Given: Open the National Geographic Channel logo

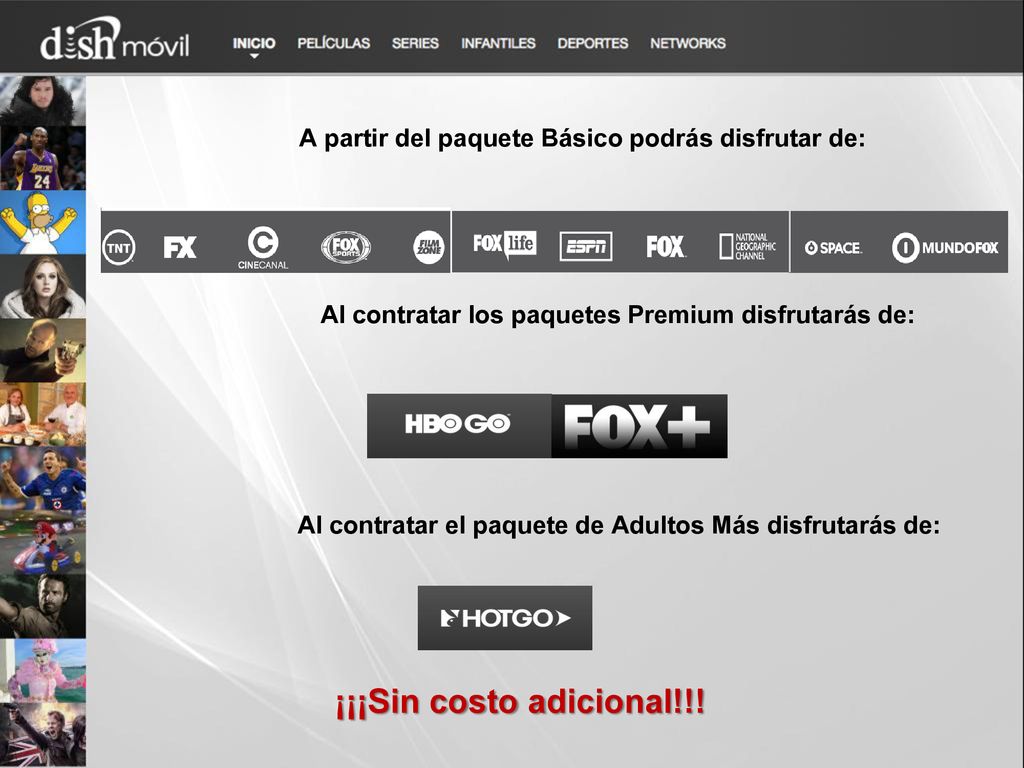Looking at the screenshot, I should (748, 246).
